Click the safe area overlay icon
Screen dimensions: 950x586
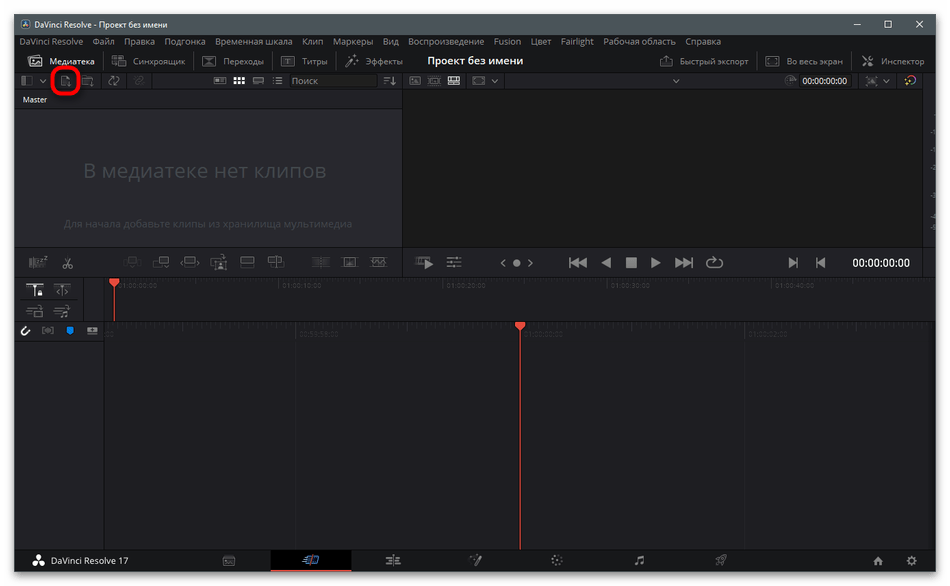point(871,81)
